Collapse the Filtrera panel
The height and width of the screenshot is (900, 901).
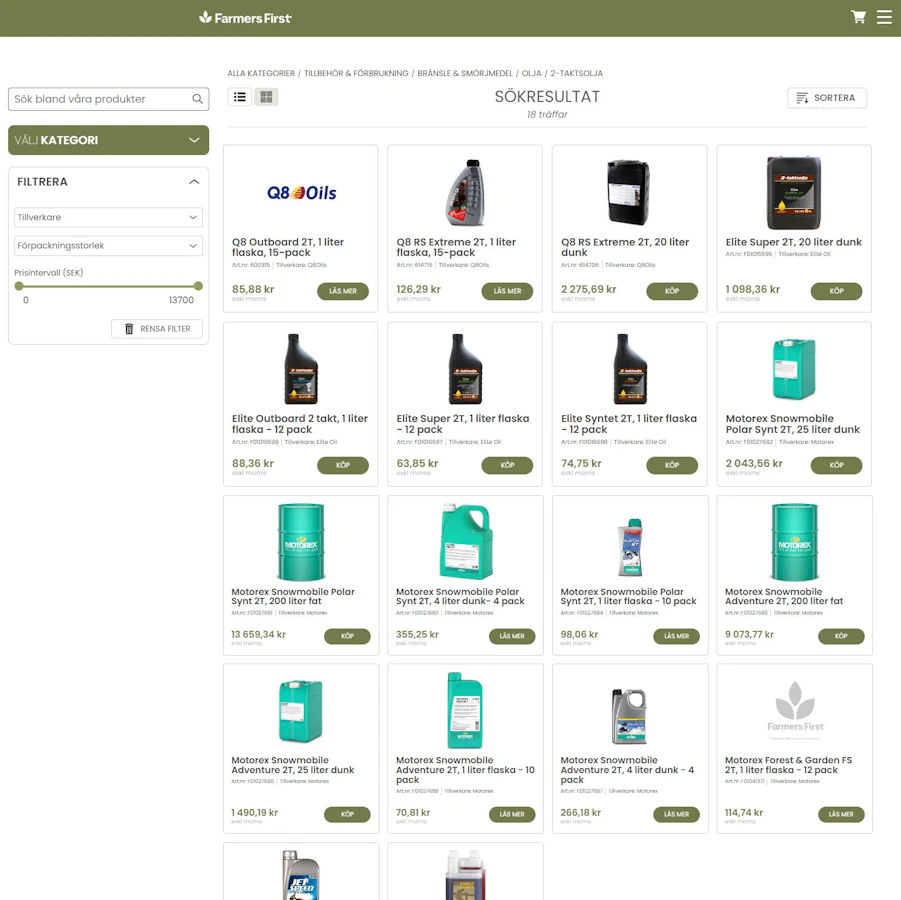tap(194, 182)
